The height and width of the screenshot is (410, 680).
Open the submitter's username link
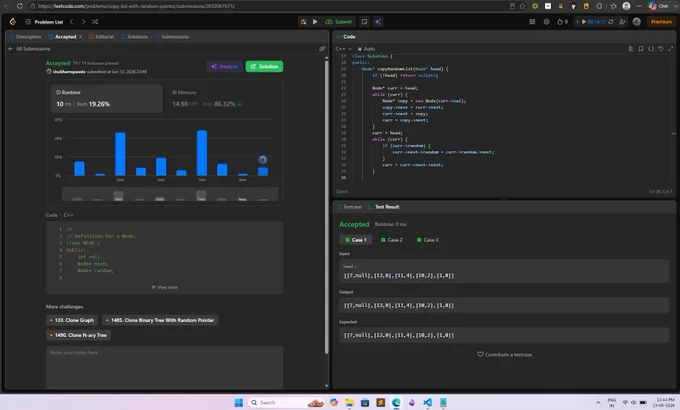pos(69,72)
